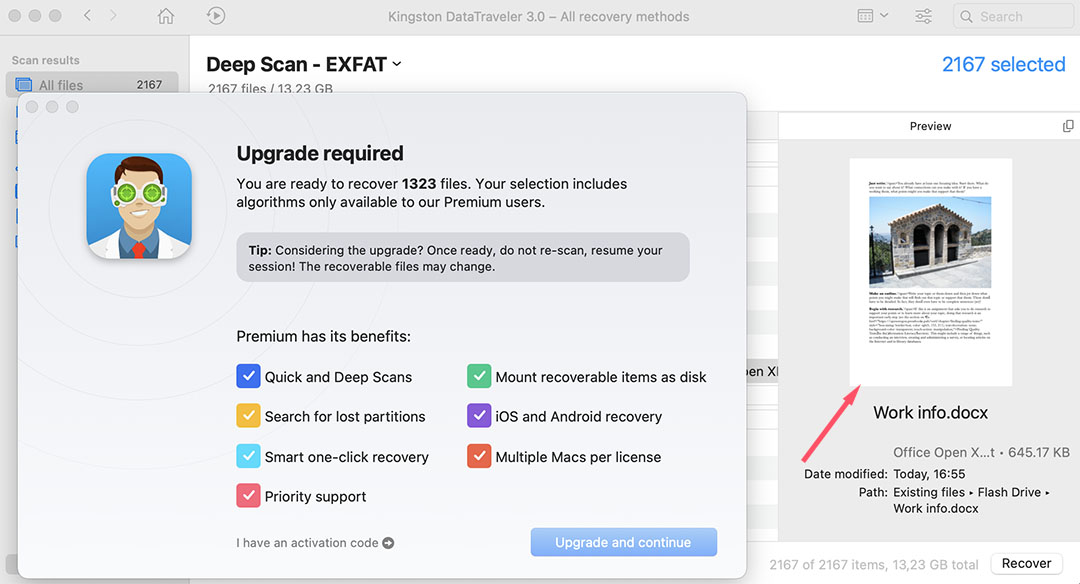Click the Home icon in the toolbar

(x=165, y=16)
